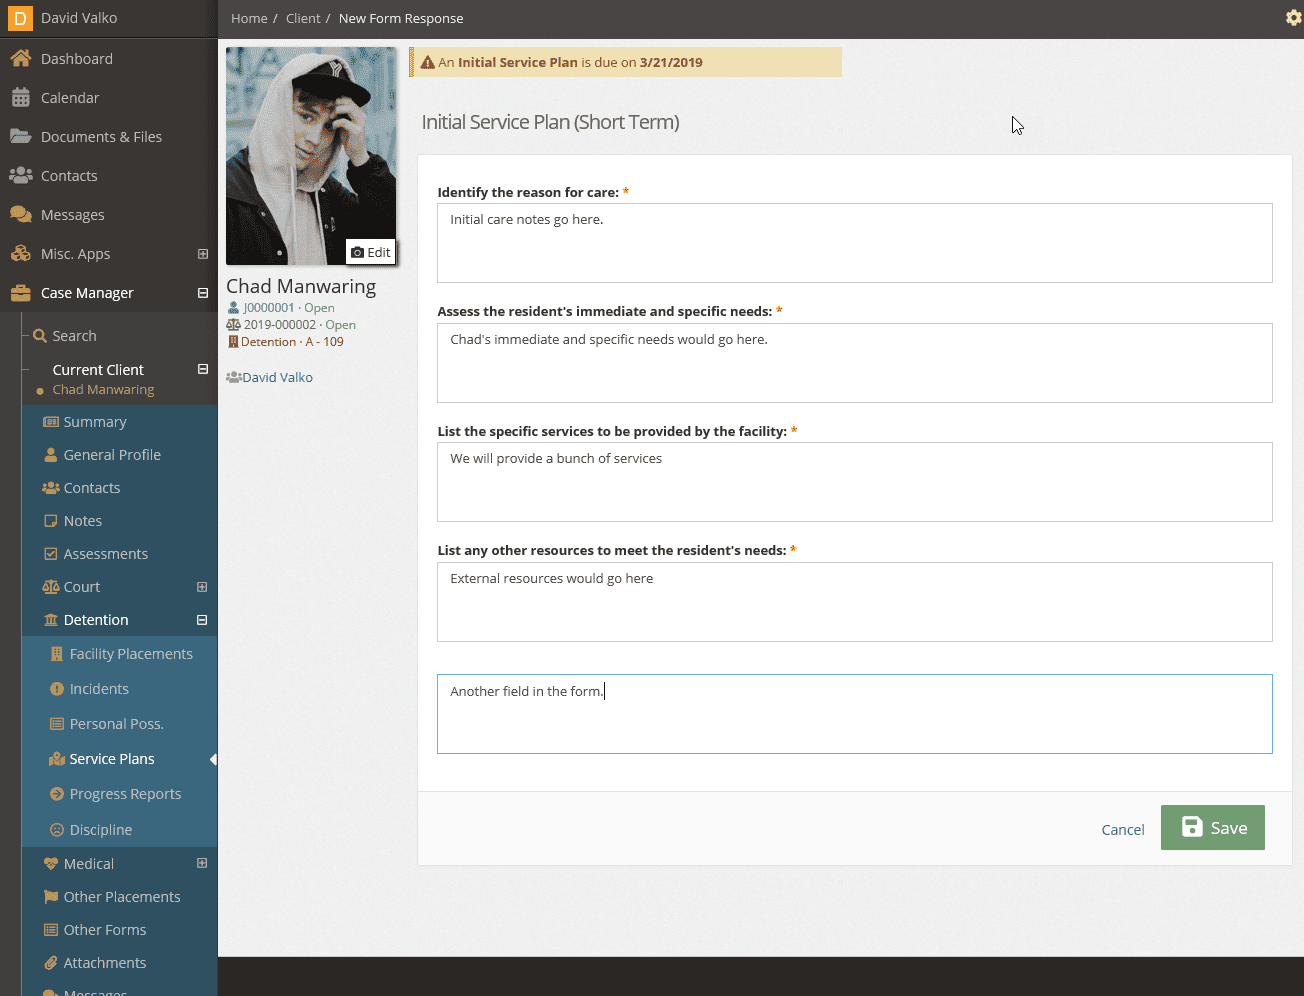Cancel the new form response
The image size is (1304, 996).
(1122, 829)
